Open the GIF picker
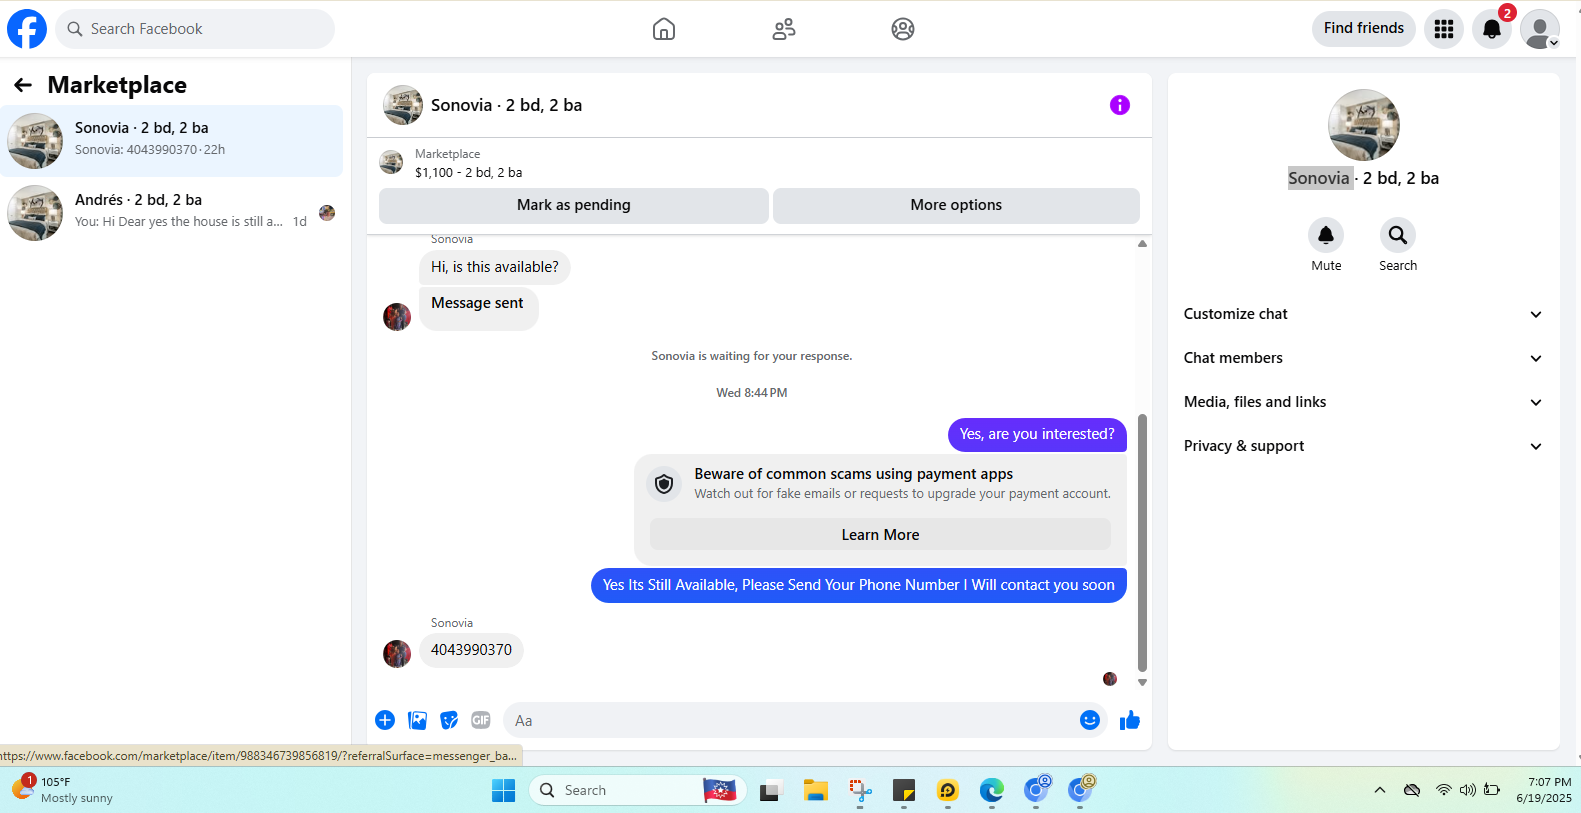This screenshot has height=813, width=1581. tap(481, 720)
